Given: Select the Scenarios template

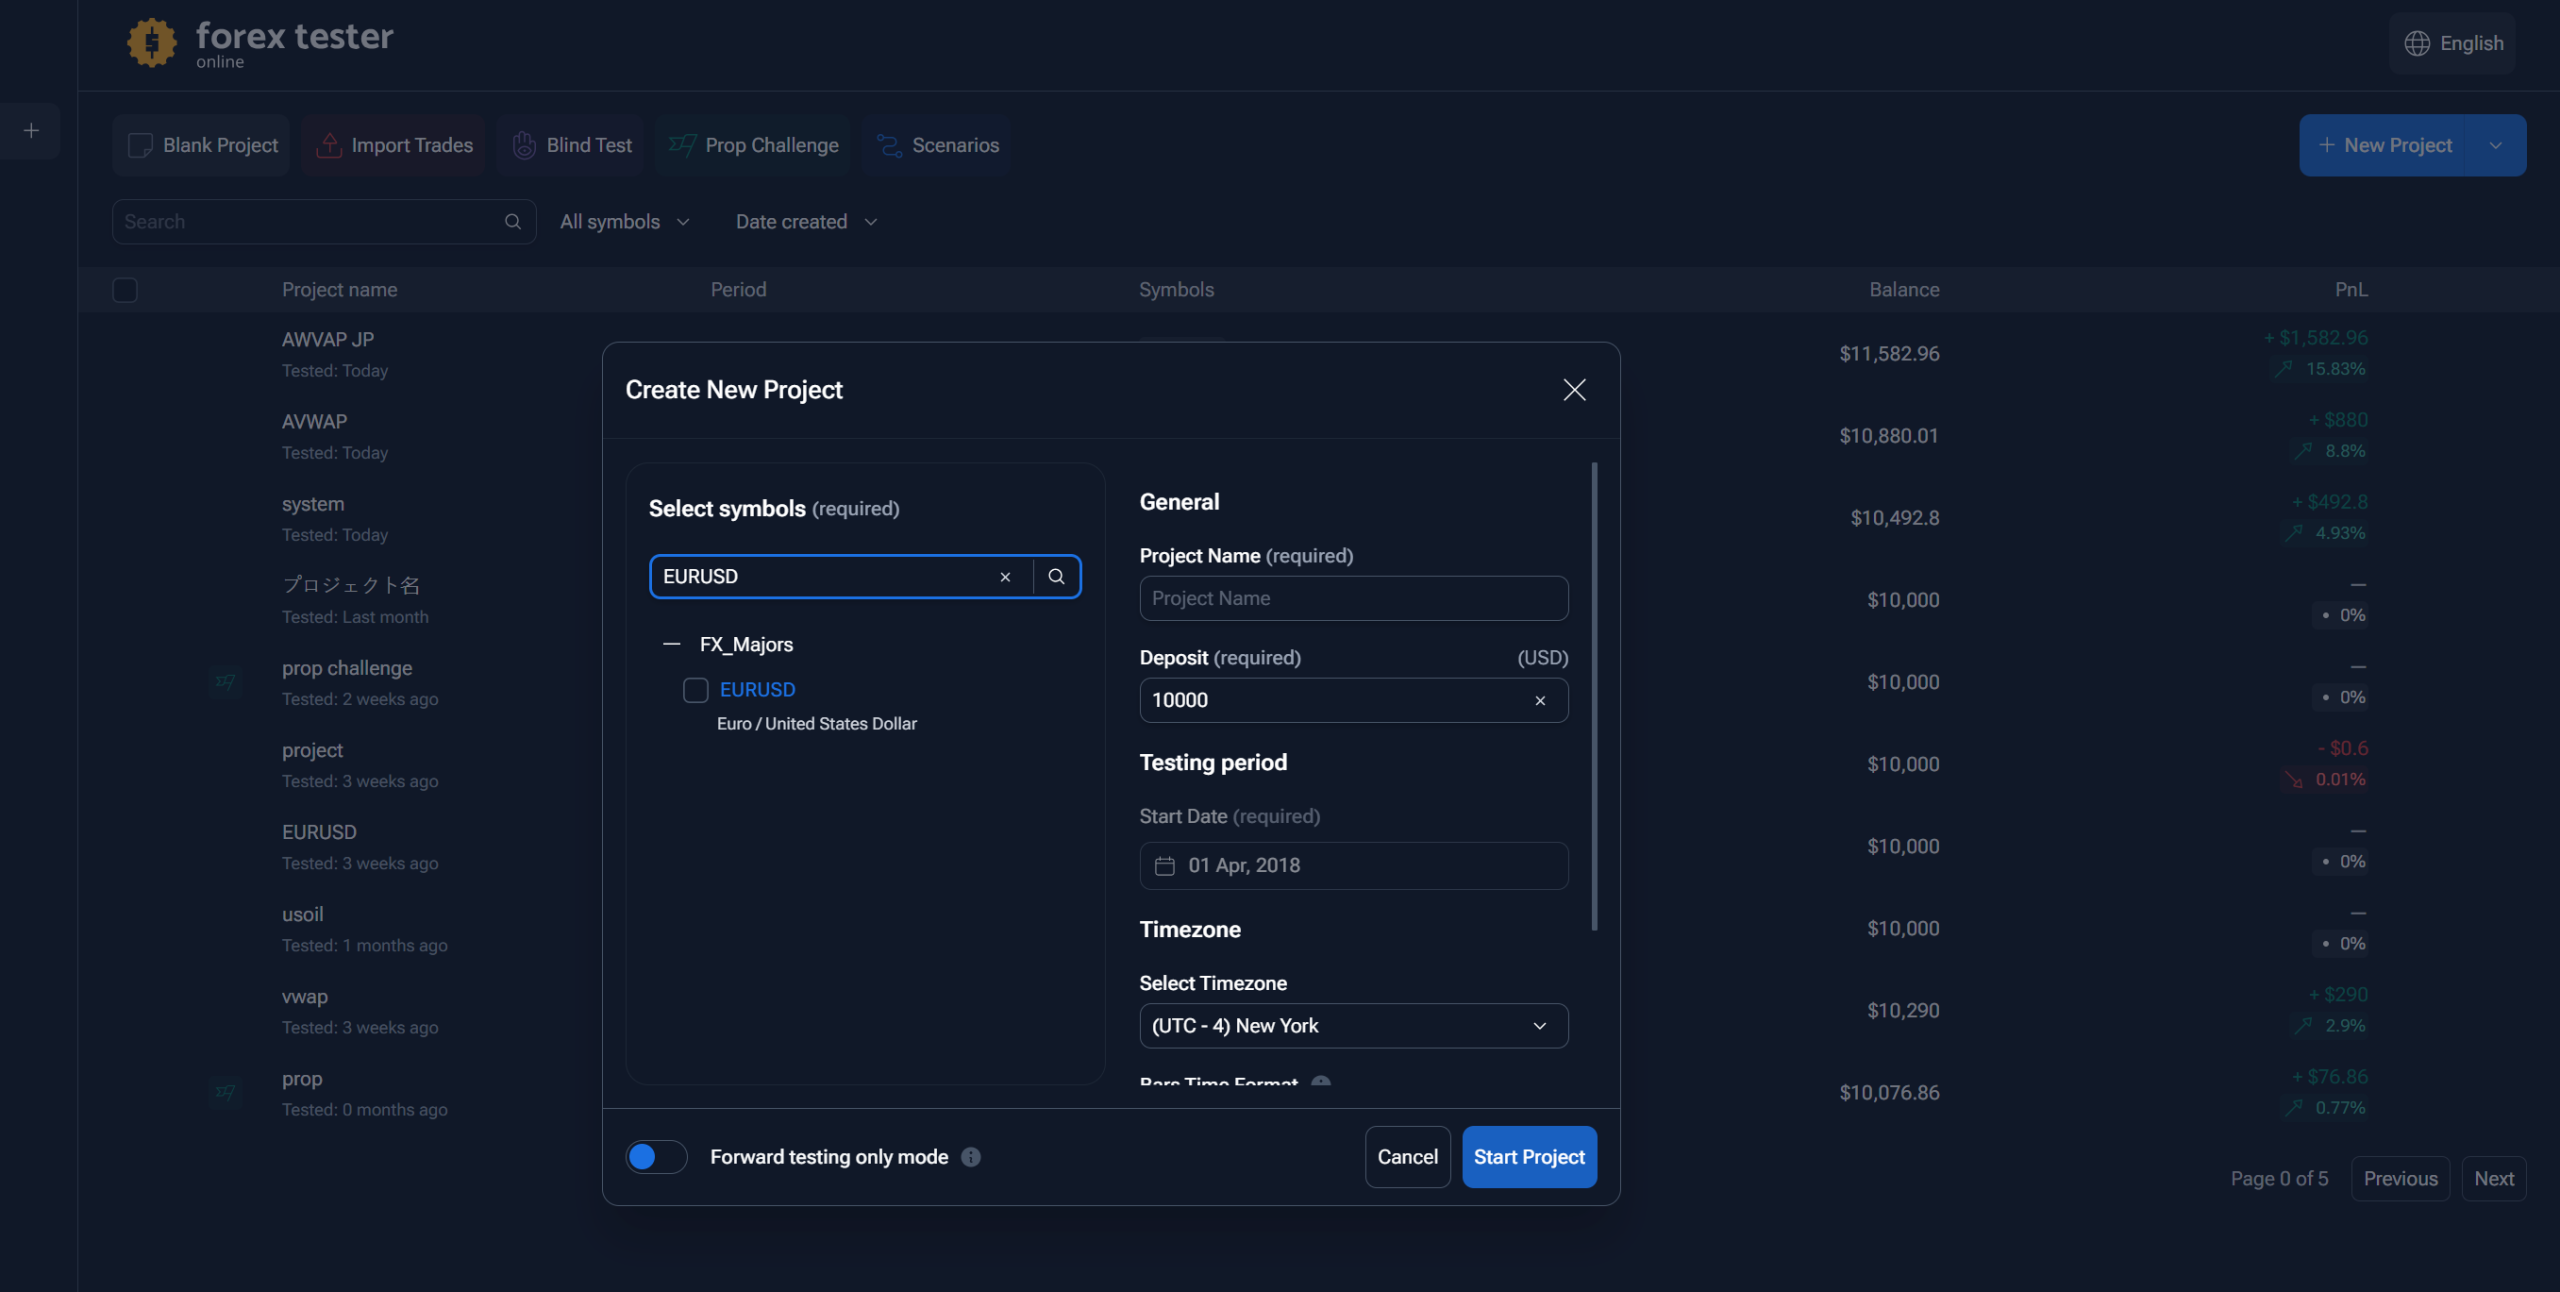Looking at the screenshot, I should click(937, 145).
